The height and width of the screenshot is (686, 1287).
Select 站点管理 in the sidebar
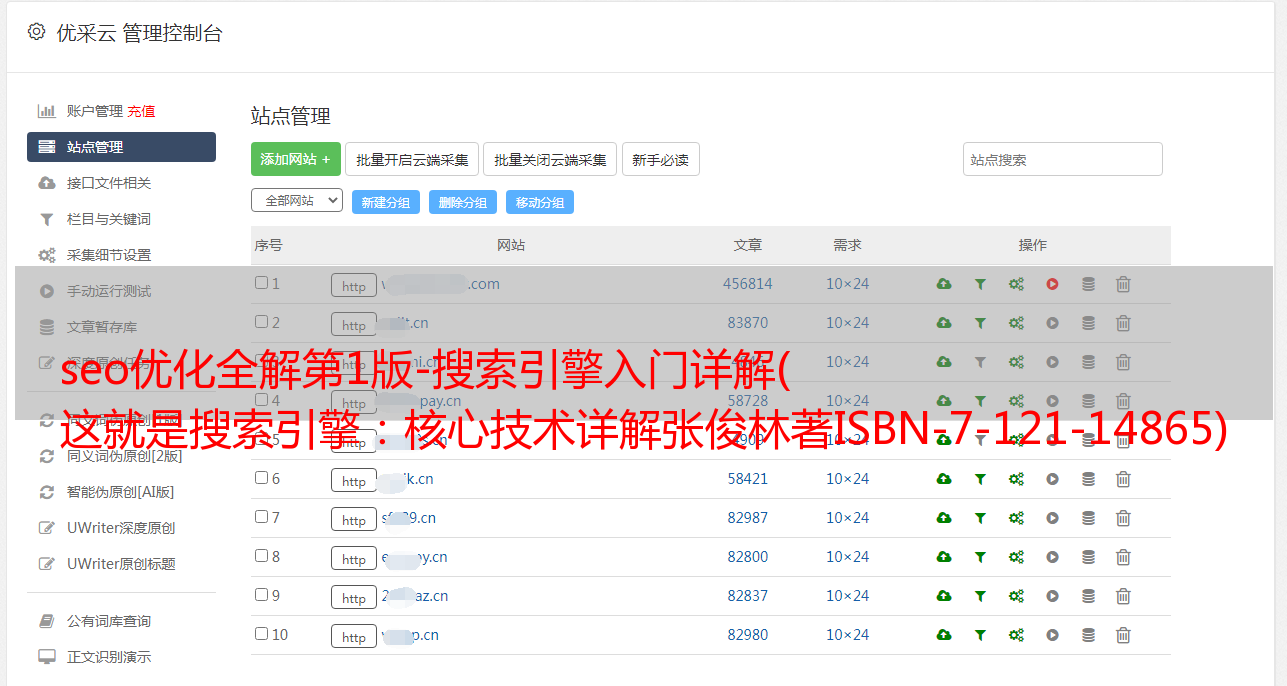coord(121,147)
